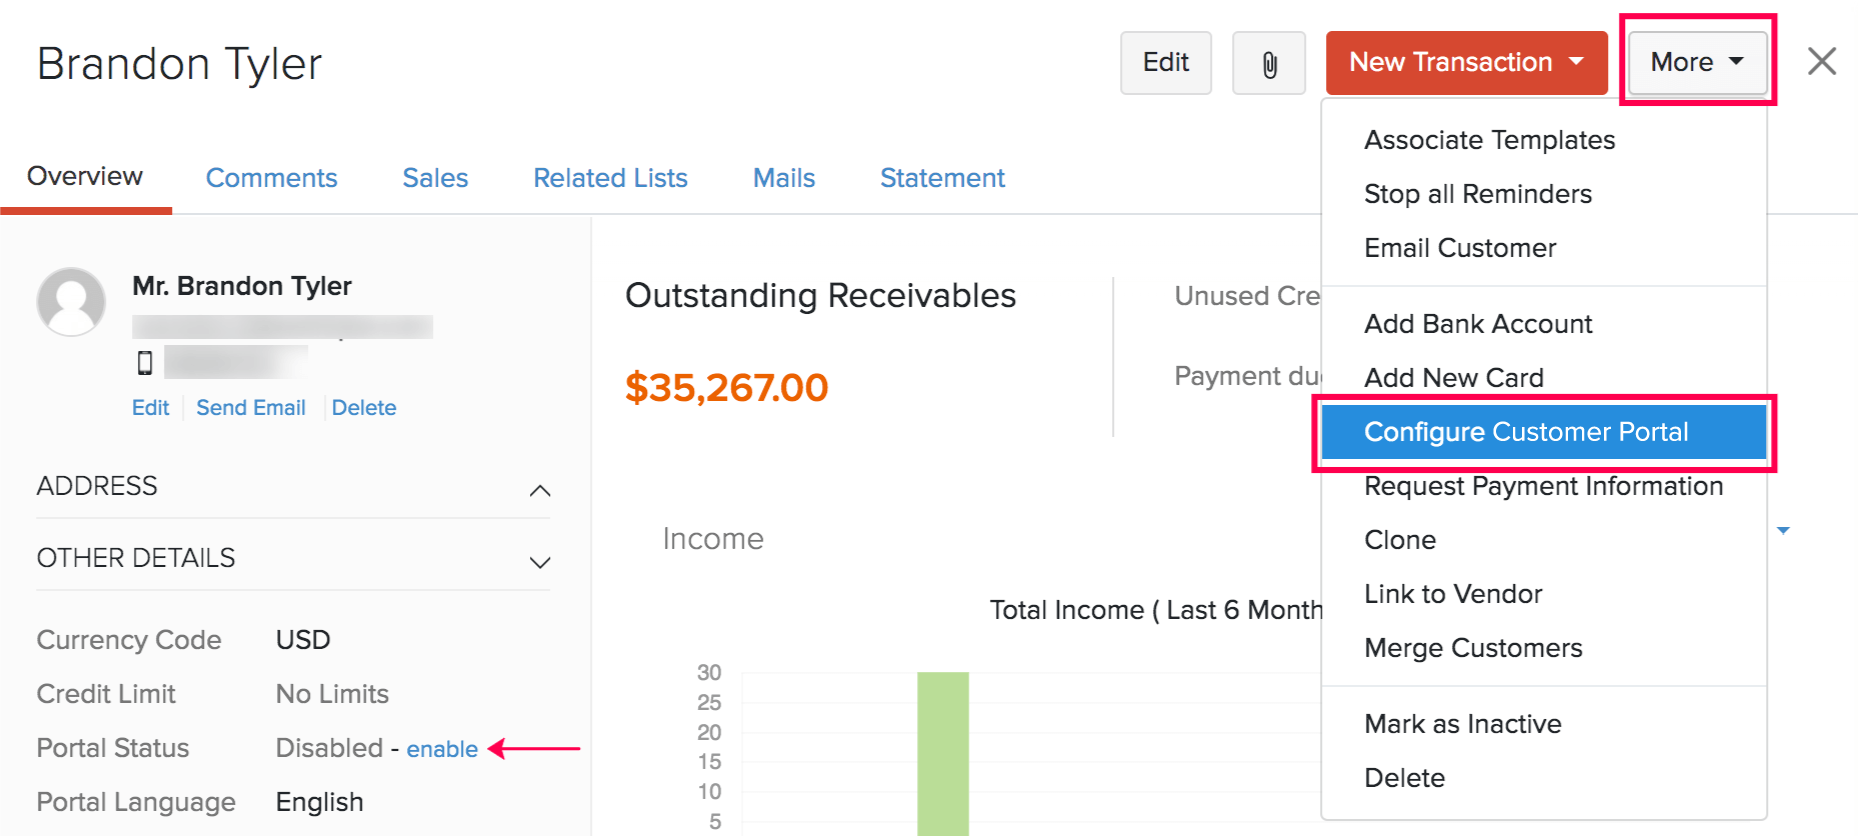1858x836 pixels.
Task: Expand the Other Details section
Action: pyautogui.click(x=539, y=562)
